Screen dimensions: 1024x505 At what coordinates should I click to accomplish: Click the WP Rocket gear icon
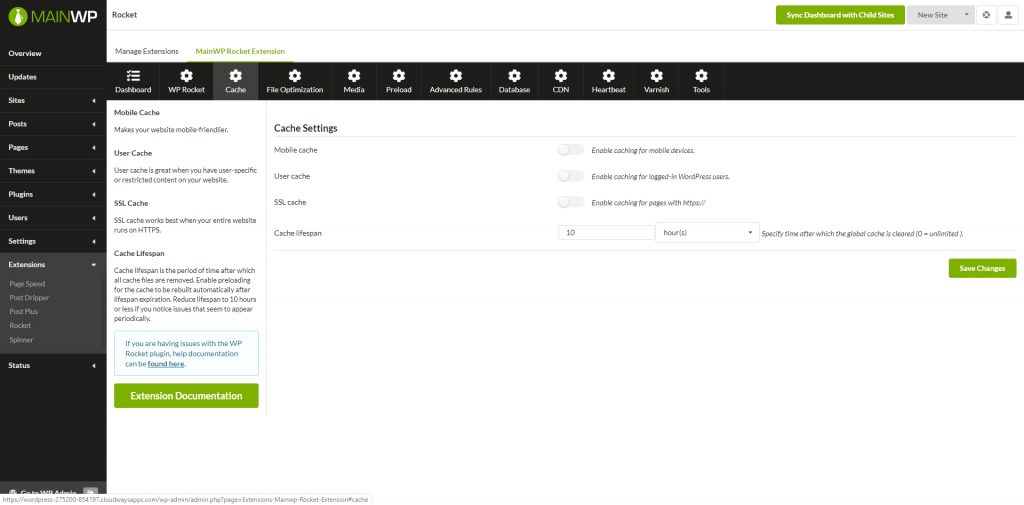tap(186, 76)
